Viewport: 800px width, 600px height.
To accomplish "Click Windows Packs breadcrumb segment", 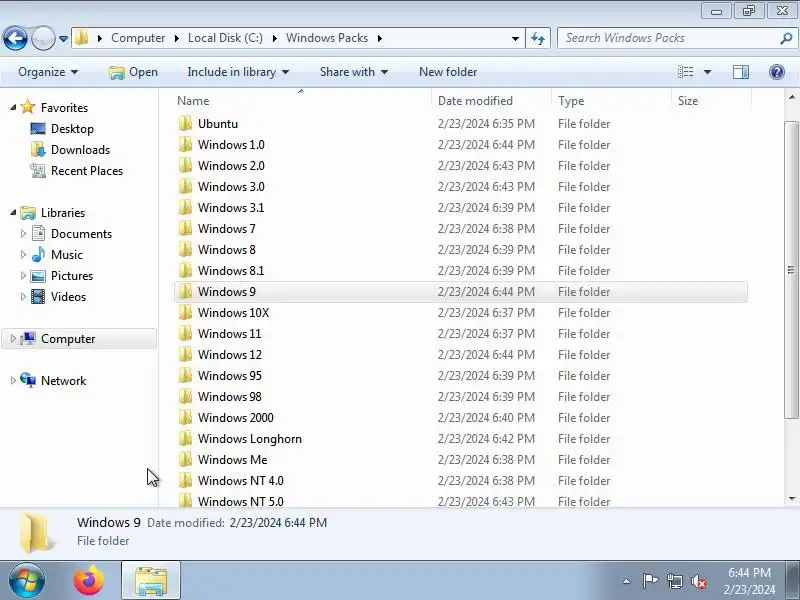I will coord(327,38).
